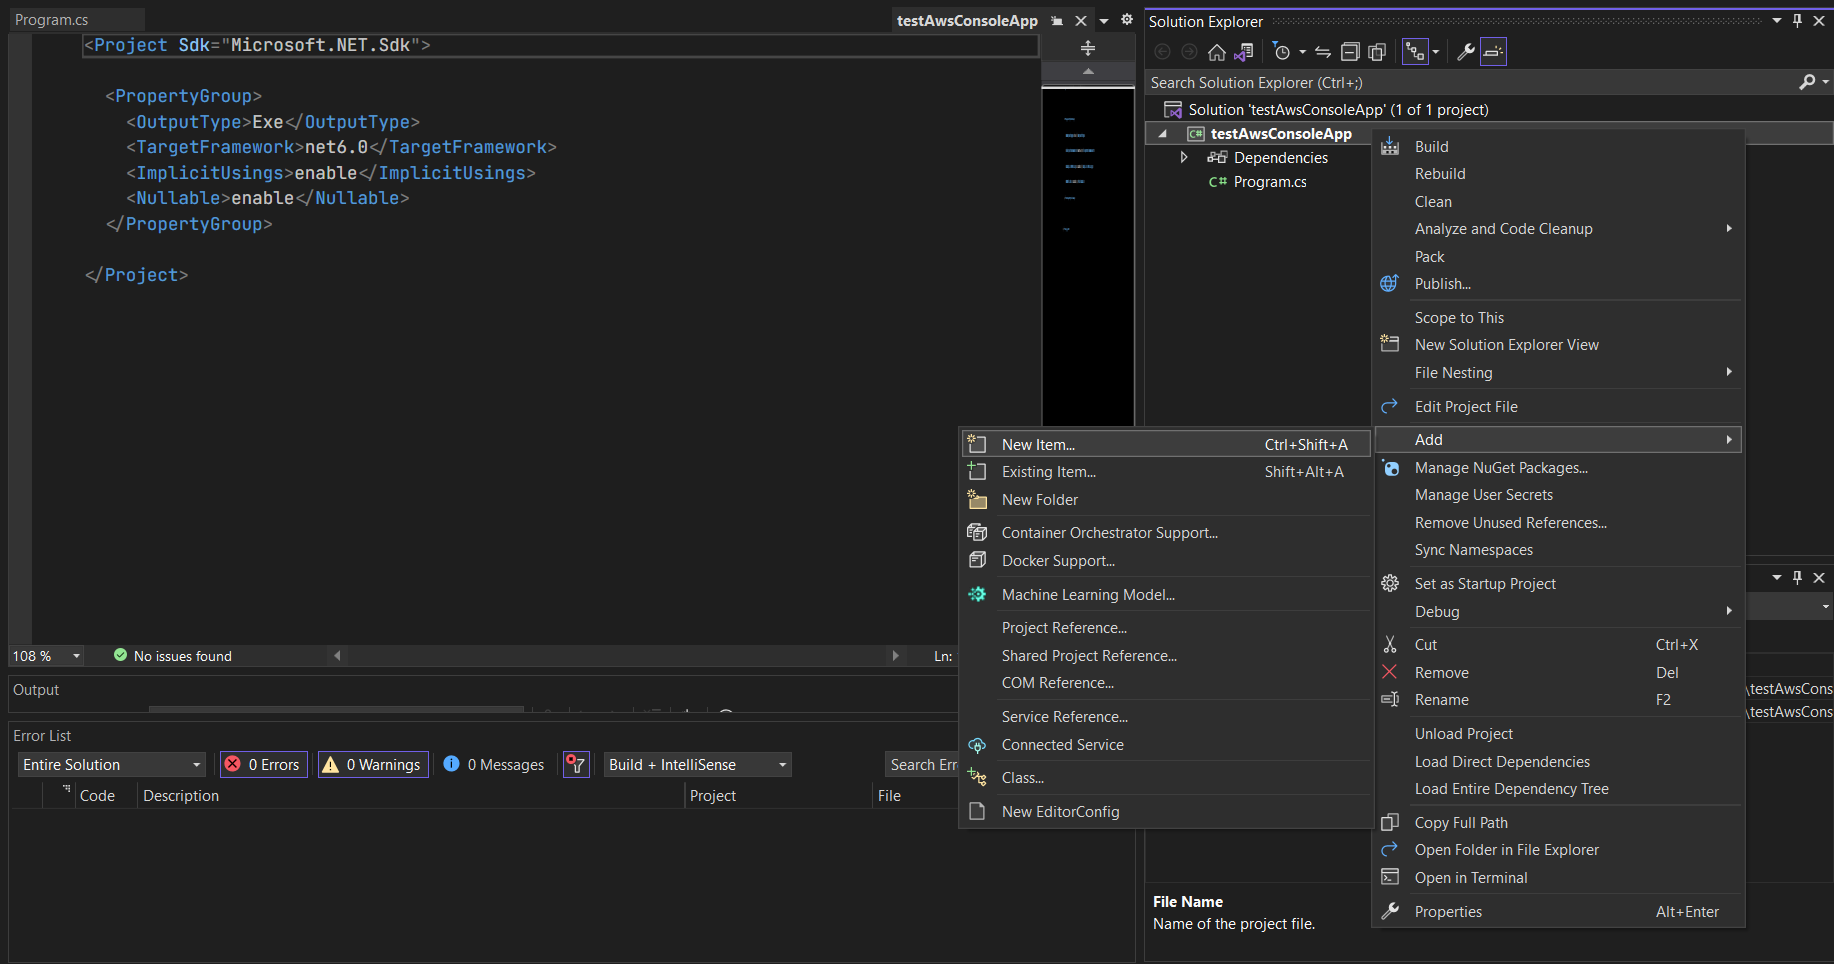
Task: Focus the Search Solution Explorer field
Action: click(x=1470, y=82)
